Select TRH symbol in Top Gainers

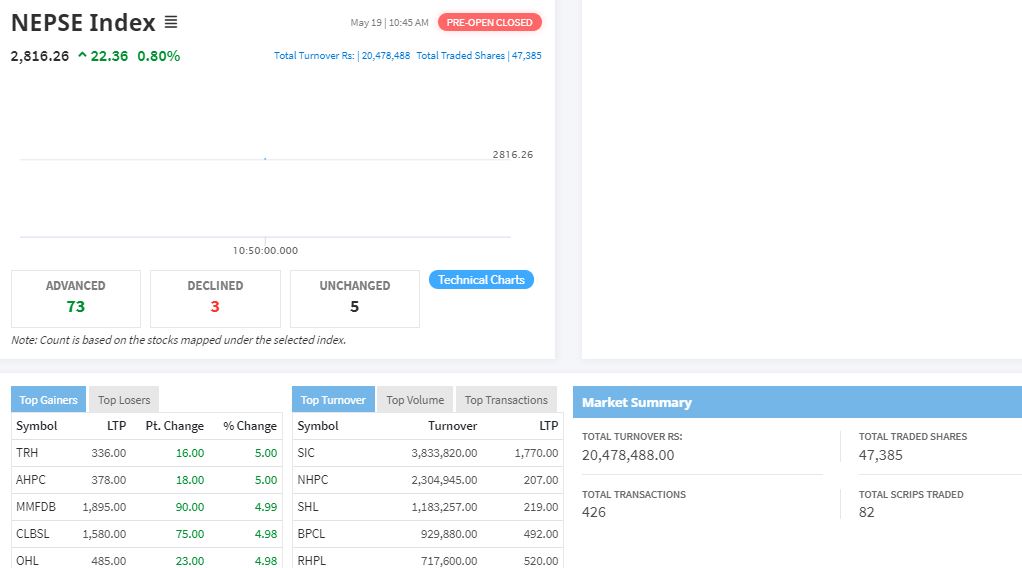27,453
